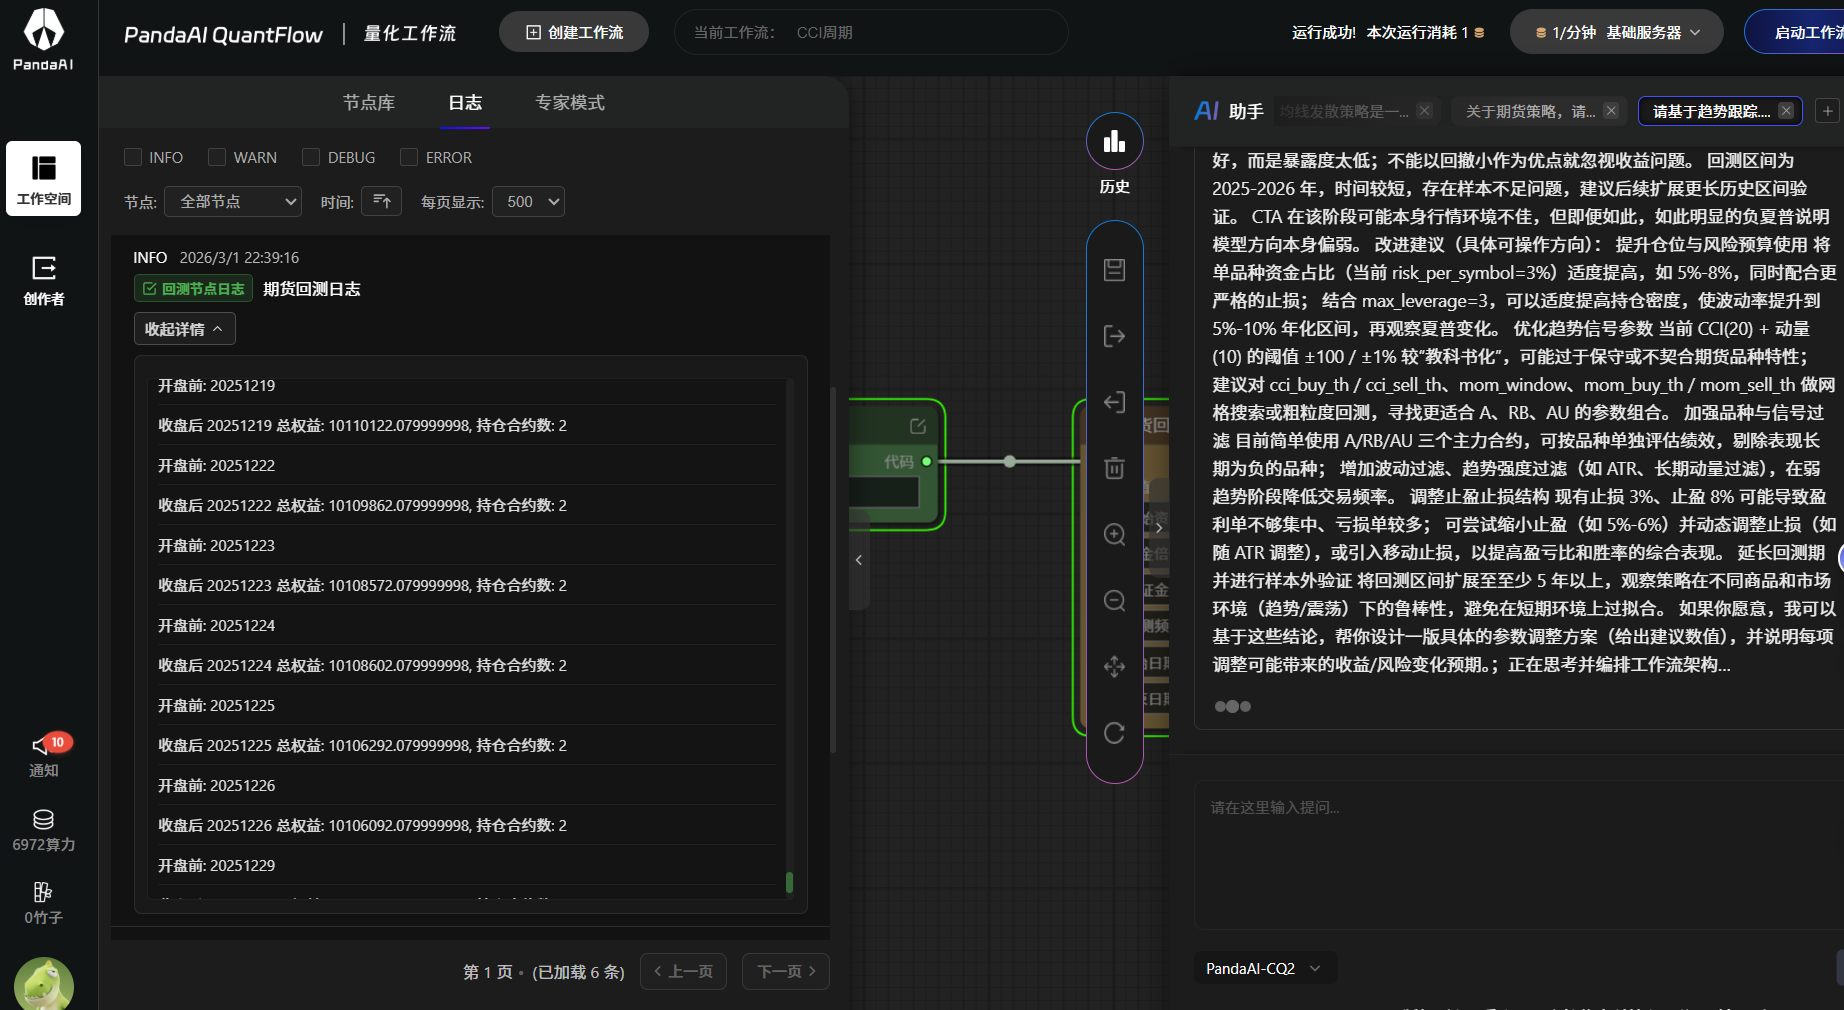Click the import icon in canvas toolbar
The height and width of the screenshot is (1010, 1844).
(1114, 402)
